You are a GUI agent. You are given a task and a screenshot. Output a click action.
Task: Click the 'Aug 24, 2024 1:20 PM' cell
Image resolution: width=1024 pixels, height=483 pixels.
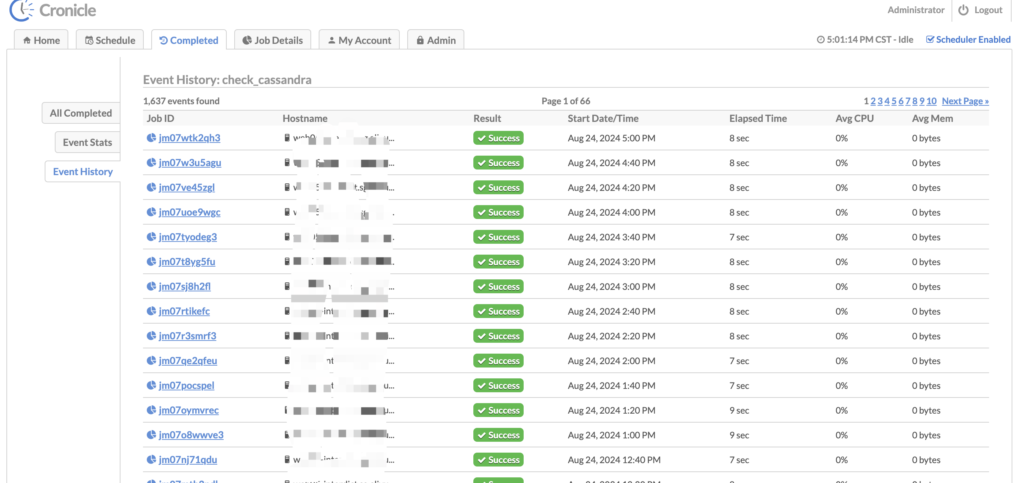pyautogui.click(x=611, y=411)
